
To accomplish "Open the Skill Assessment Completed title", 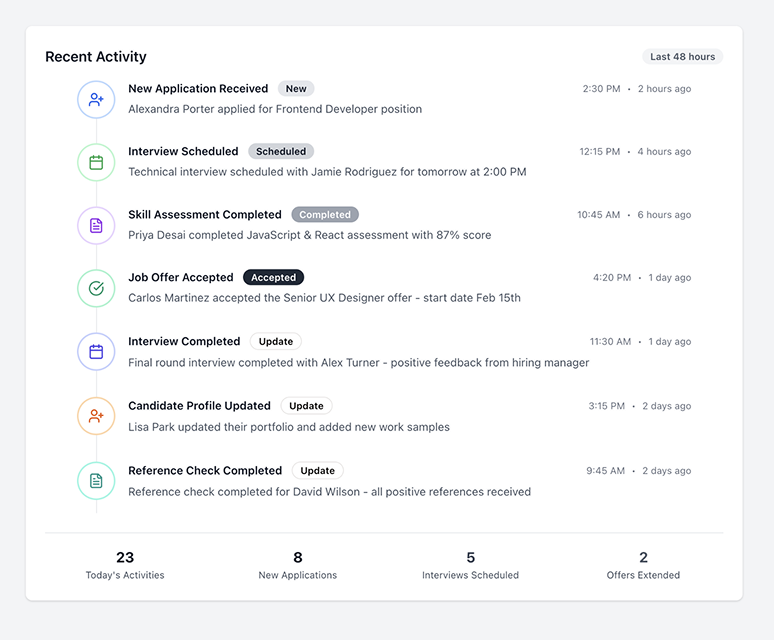I will pyautogui.click(x=205, y=215).
